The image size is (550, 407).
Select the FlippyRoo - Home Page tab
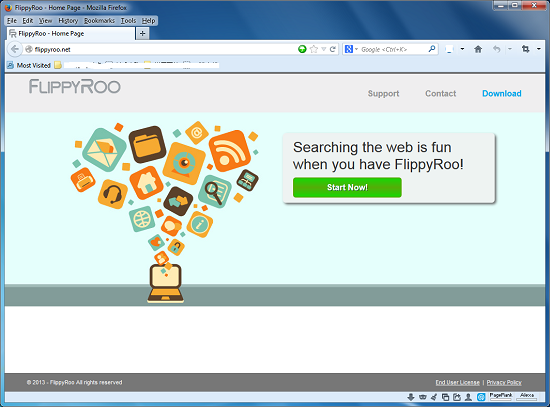(x=71, y=34)
